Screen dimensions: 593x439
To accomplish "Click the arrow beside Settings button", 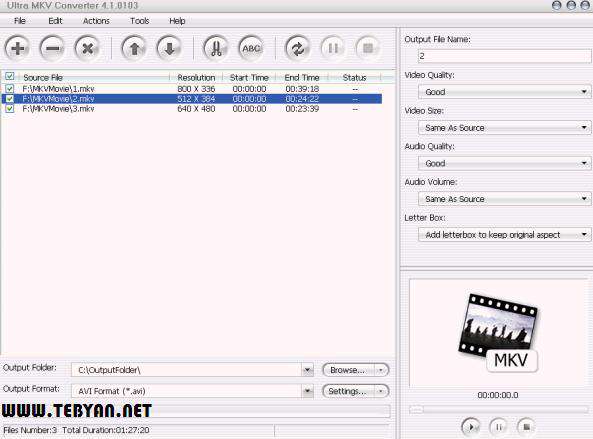I will coord(381,391).
